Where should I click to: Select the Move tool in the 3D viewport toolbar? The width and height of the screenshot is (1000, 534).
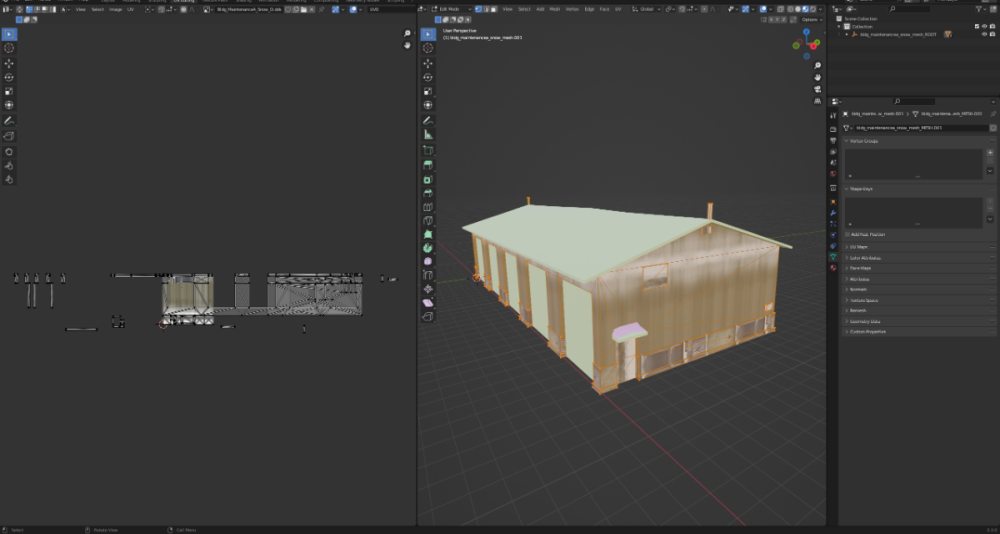[x=429, y=62]
